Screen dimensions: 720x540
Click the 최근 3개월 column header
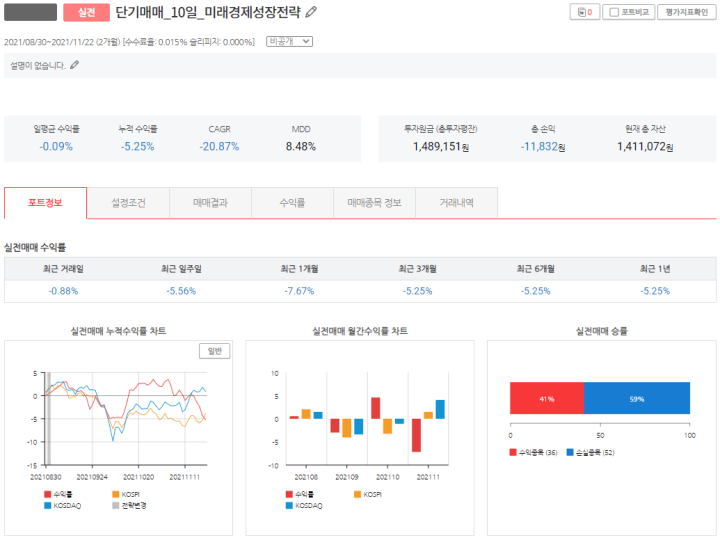point(417,269)
